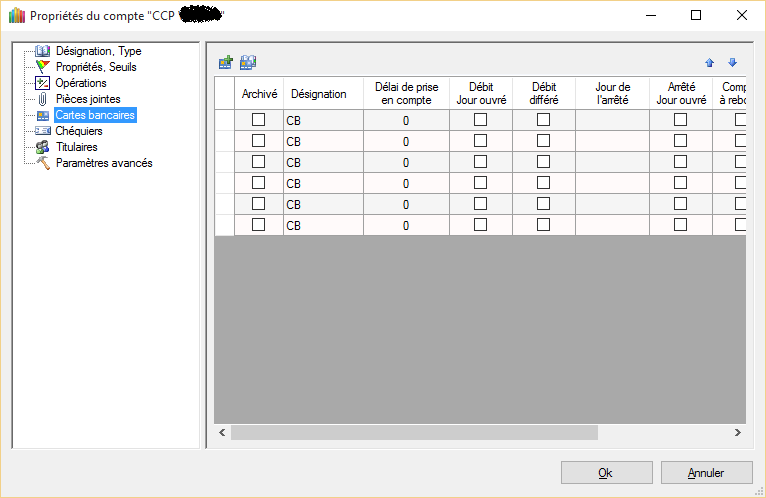766x498 pixels.
Task: Enable Débit Jour ouvré in second row
Action: point(480,141)
